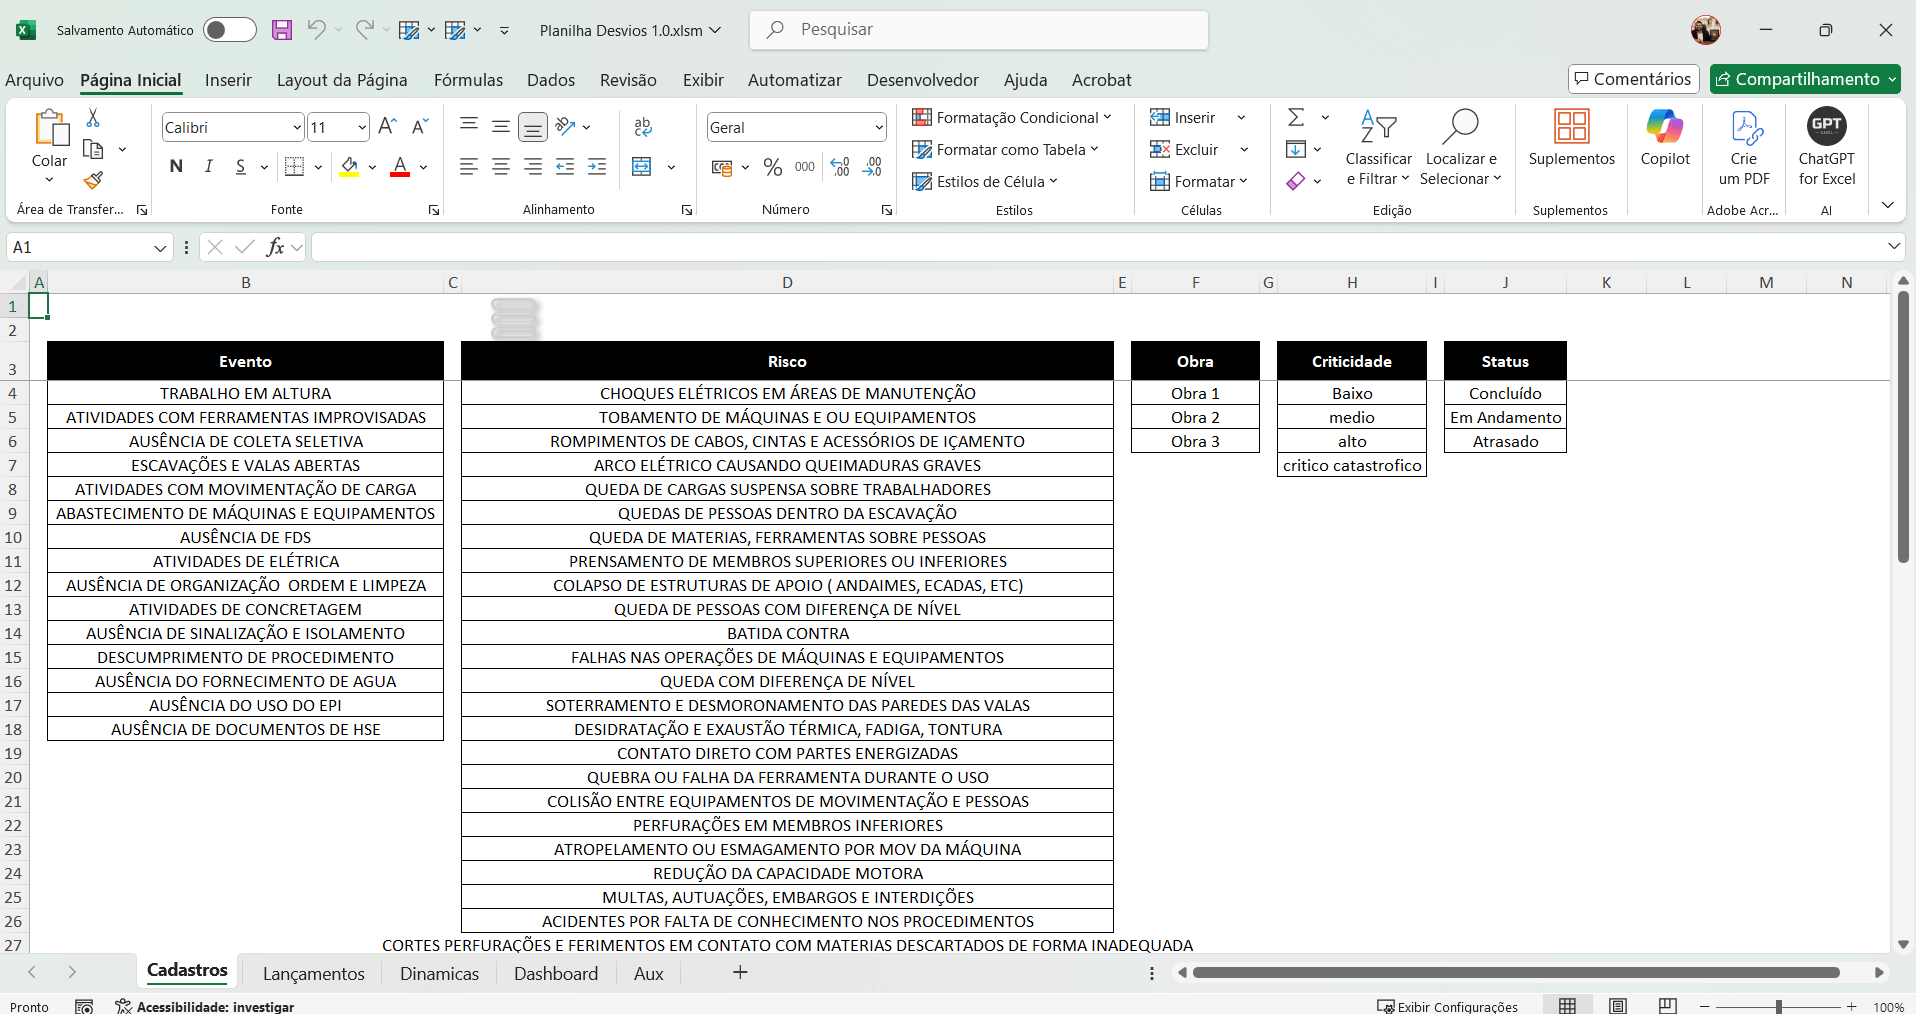Viewport: 1916px width, 1014px height.
Task: Toggle Salvamento Automático switch
Action: click(x=229, y=30)
